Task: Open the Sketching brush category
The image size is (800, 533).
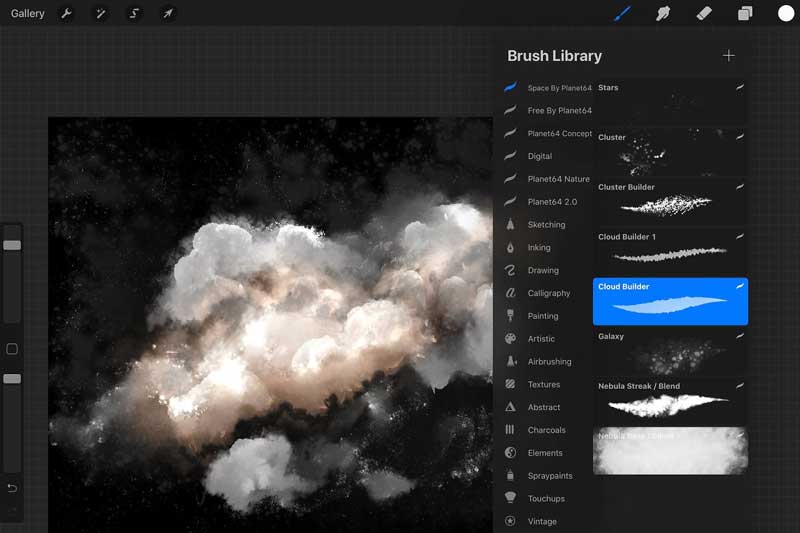Action: tap(546, 225)
